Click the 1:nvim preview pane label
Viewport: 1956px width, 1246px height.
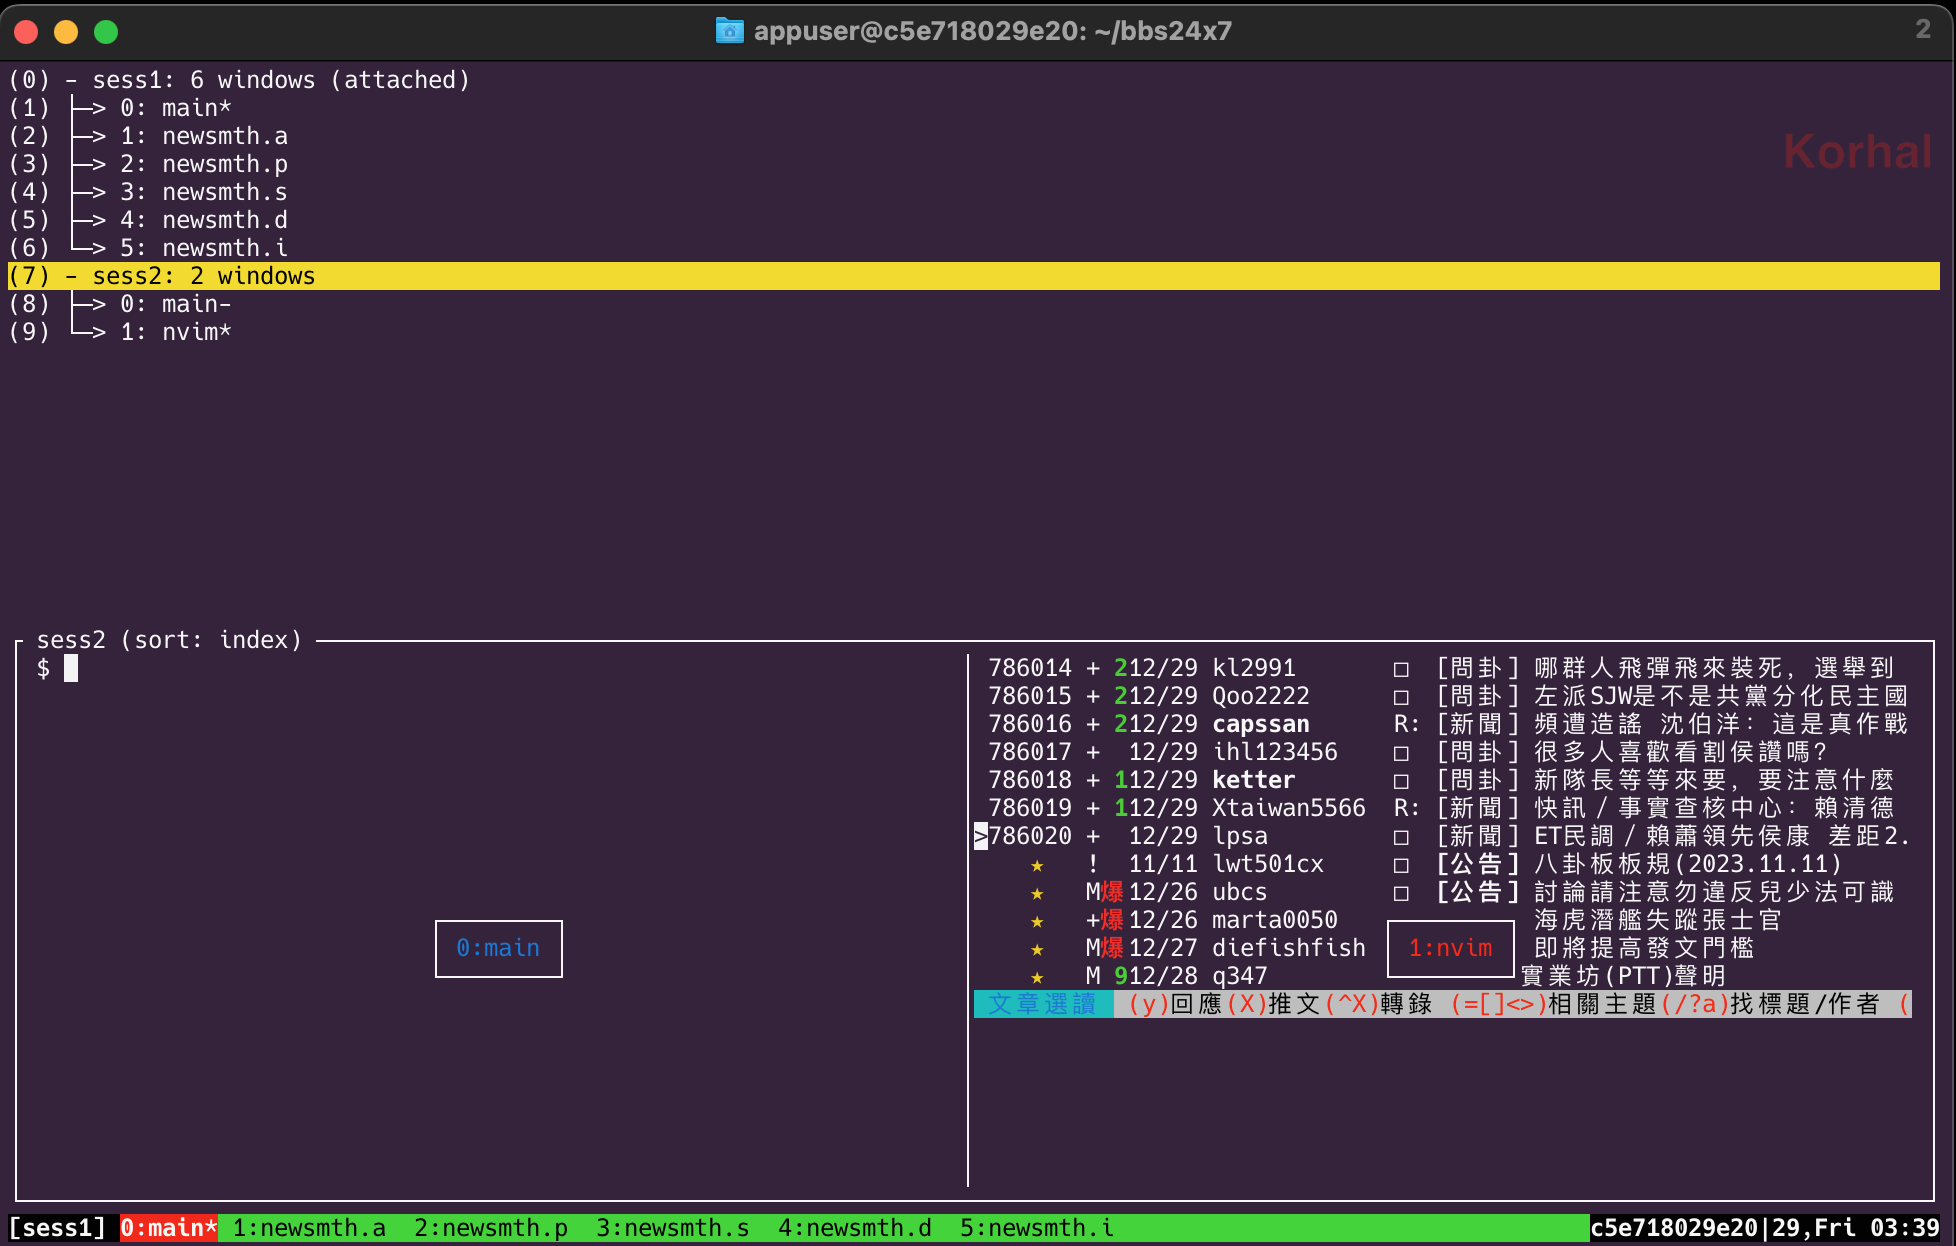click(x=1450, y=948)
